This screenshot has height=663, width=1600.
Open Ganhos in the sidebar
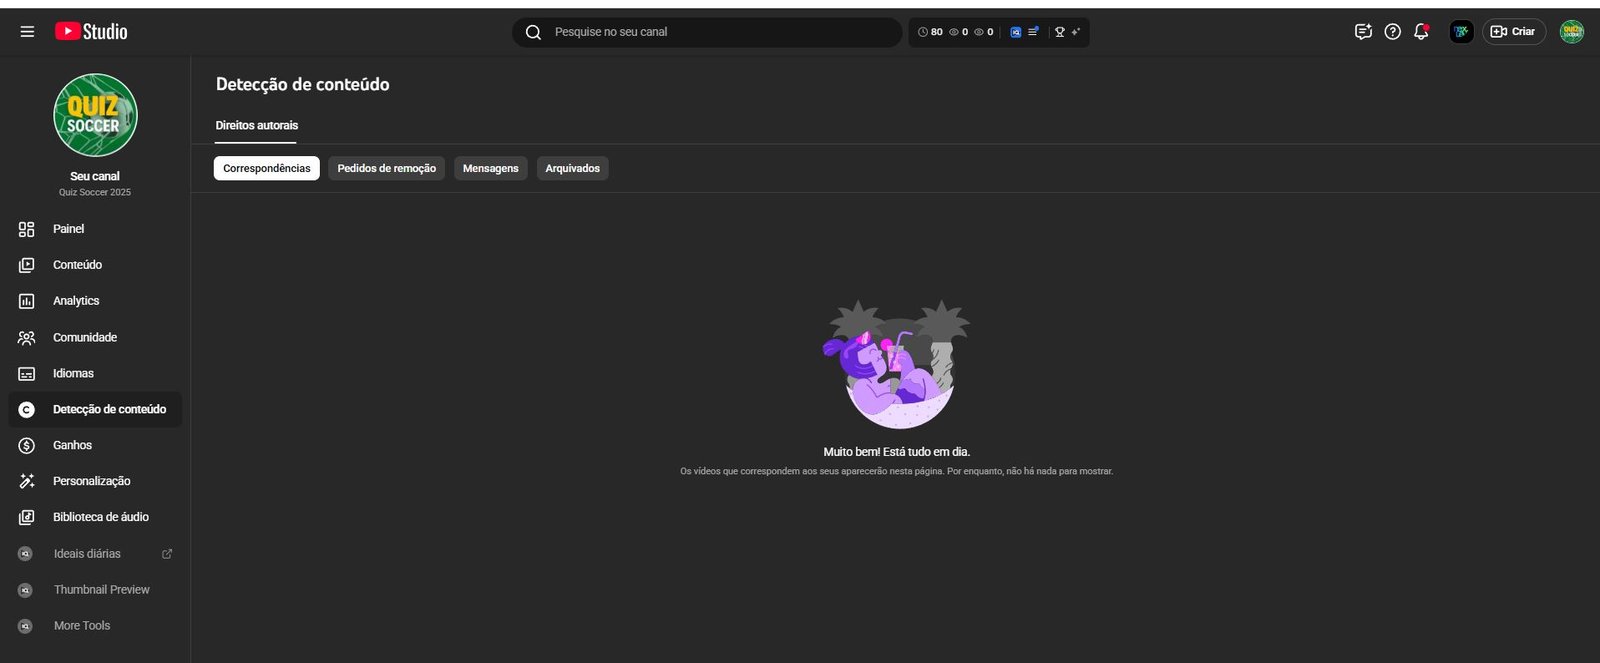(95, 445)
